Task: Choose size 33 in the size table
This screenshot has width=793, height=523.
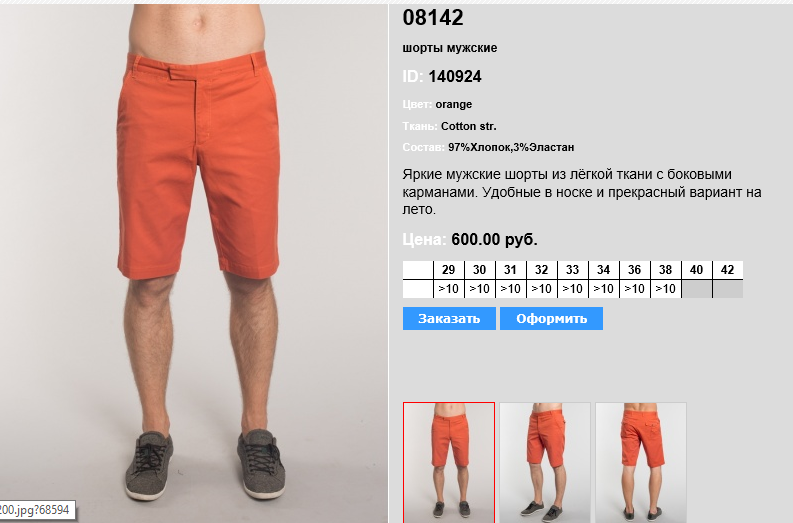Action: pos(572,270)
